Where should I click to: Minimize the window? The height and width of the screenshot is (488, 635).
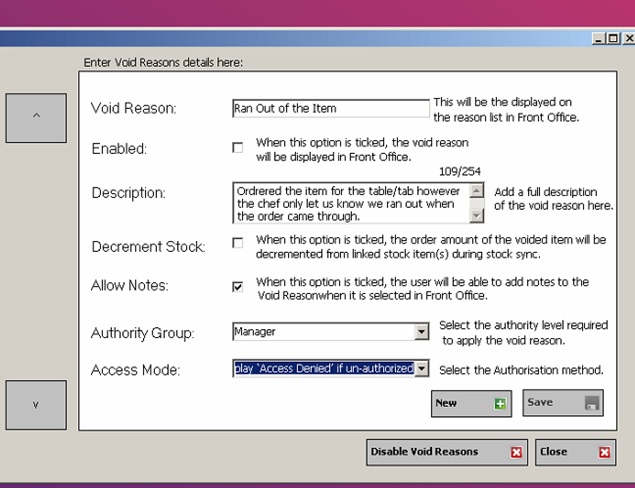click(x=598, y=38)
